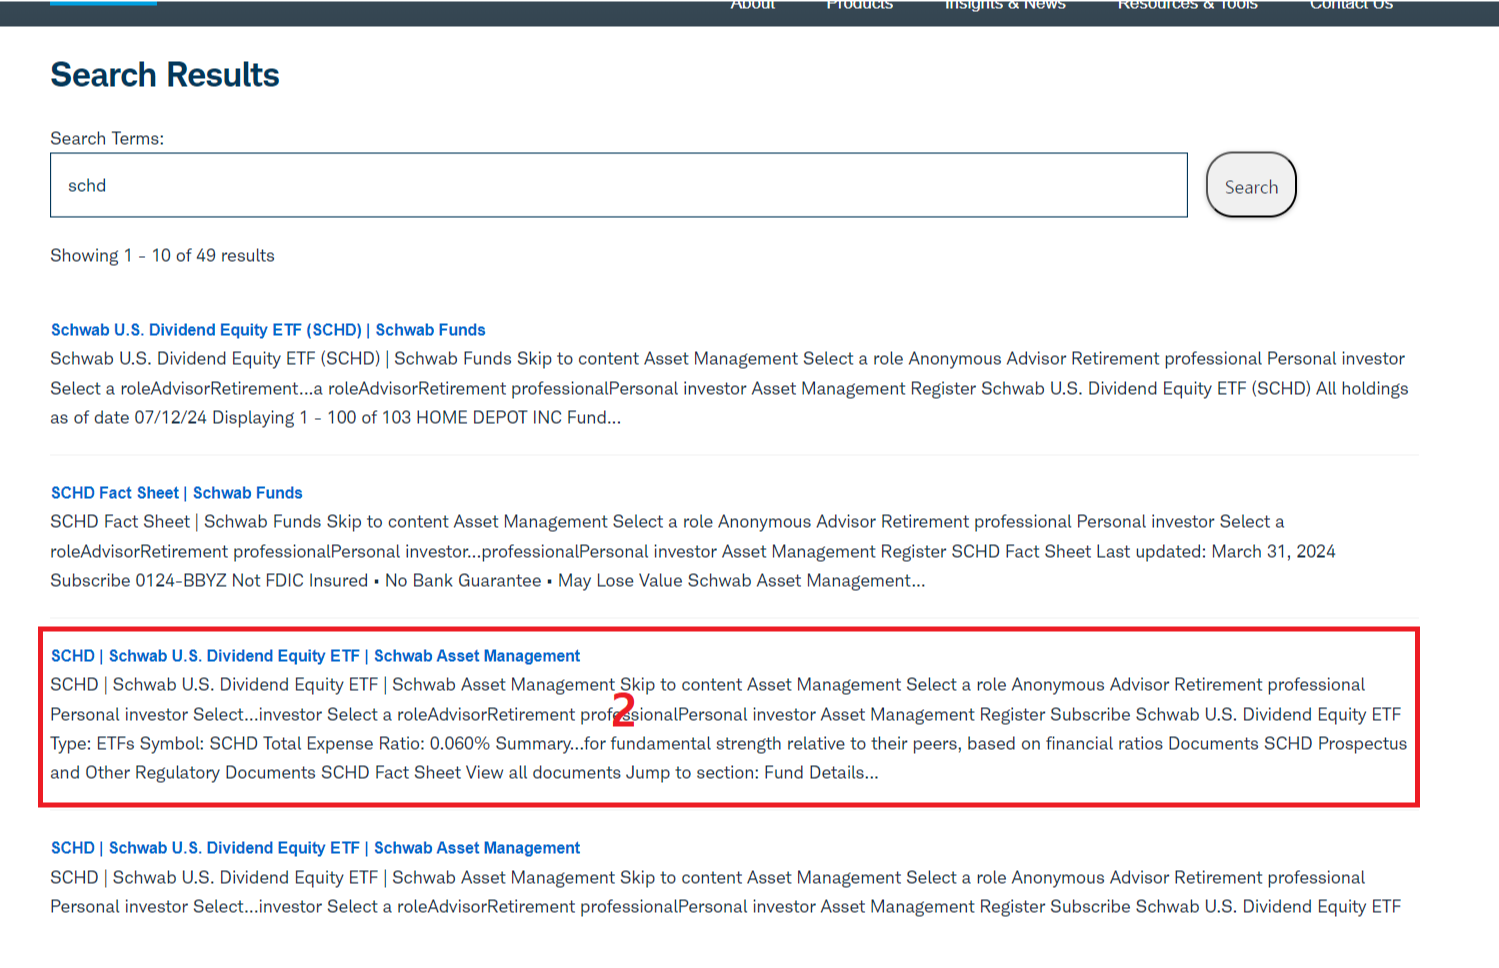1499x968 pixels.
Task: Click snippet mentioning 'HOME DEPOT INC Fund'
Action: click(x=729, y=388)
